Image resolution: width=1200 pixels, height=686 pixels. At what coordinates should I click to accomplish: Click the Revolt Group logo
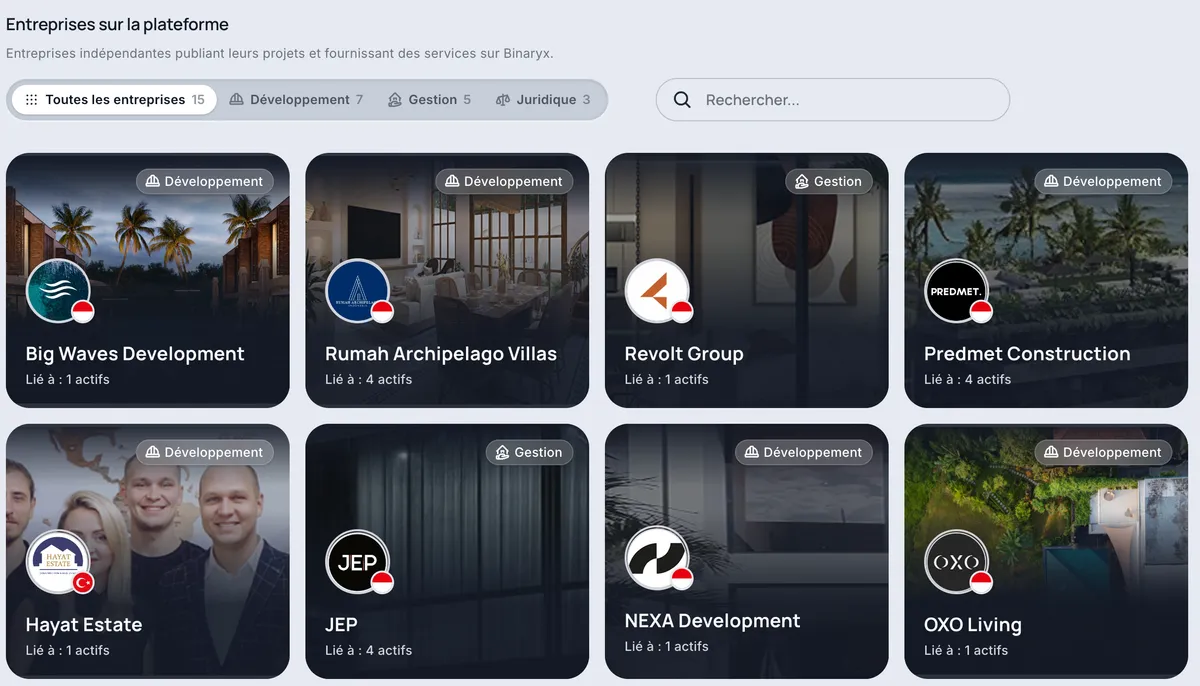[x=657, y=291]
